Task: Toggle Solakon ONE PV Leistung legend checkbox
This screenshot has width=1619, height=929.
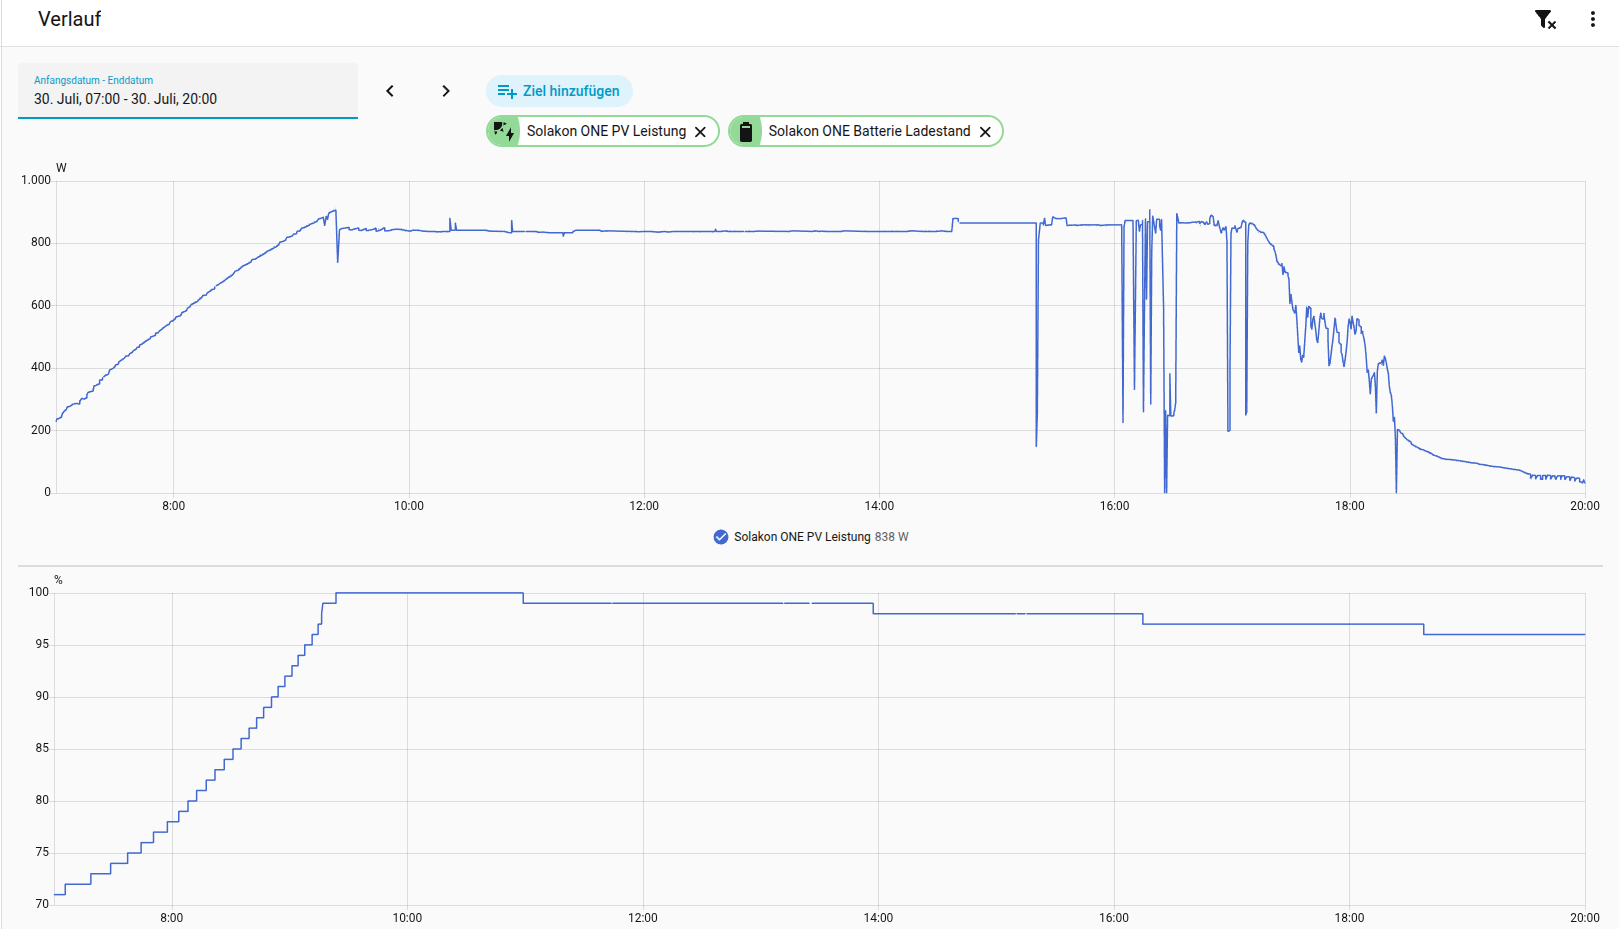Action: (721, 537)
